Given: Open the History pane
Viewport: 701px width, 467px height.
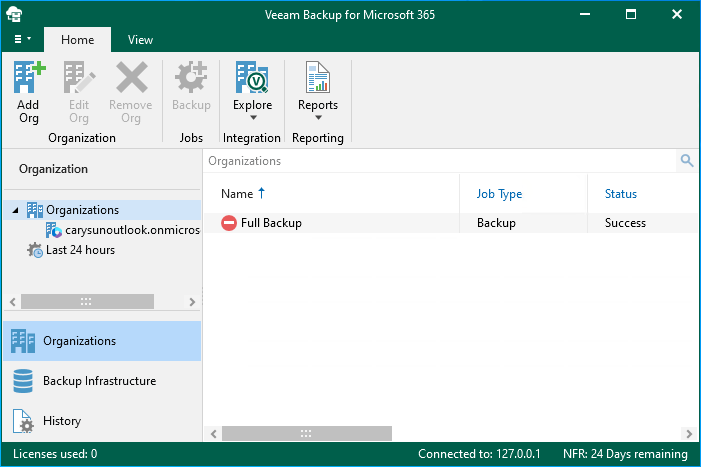Looking at the screenshot, I should click(62, 421).
